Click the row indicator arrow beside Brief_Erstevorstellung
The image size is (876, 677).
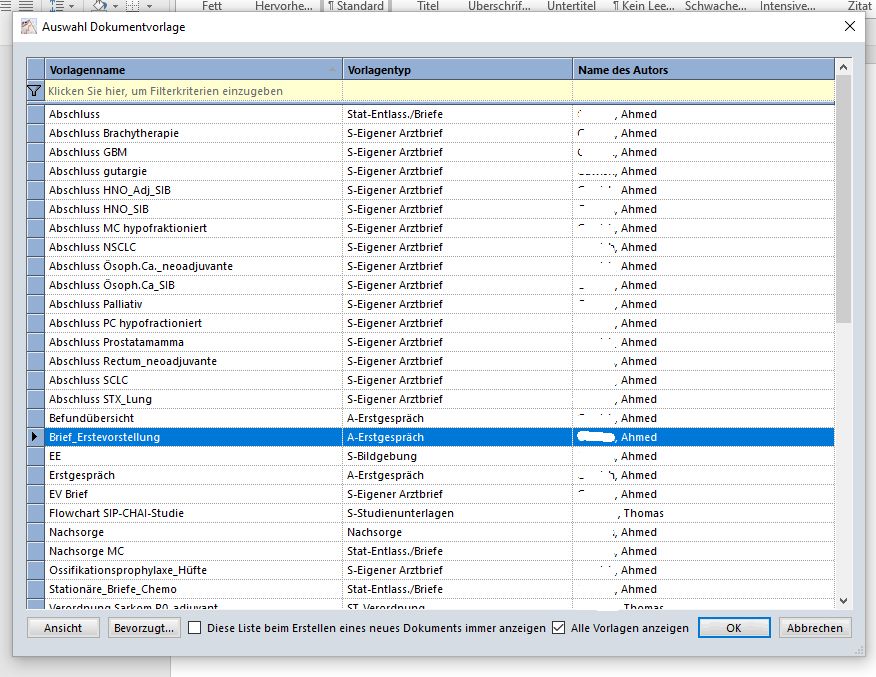[x=36, y=437]
